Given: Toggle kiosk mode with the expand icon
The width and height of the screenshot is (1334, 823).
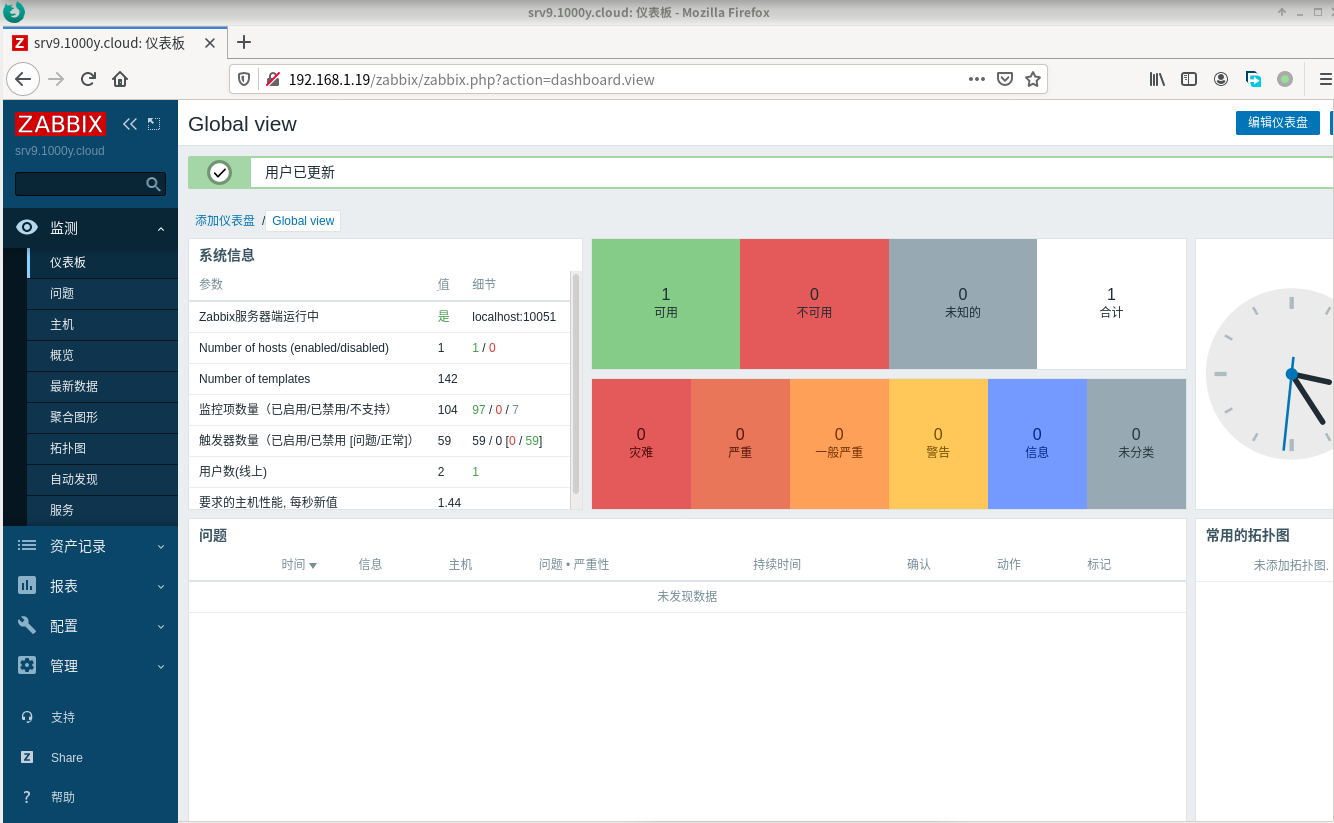Looking at the screenshot, I should coord(153,123).
